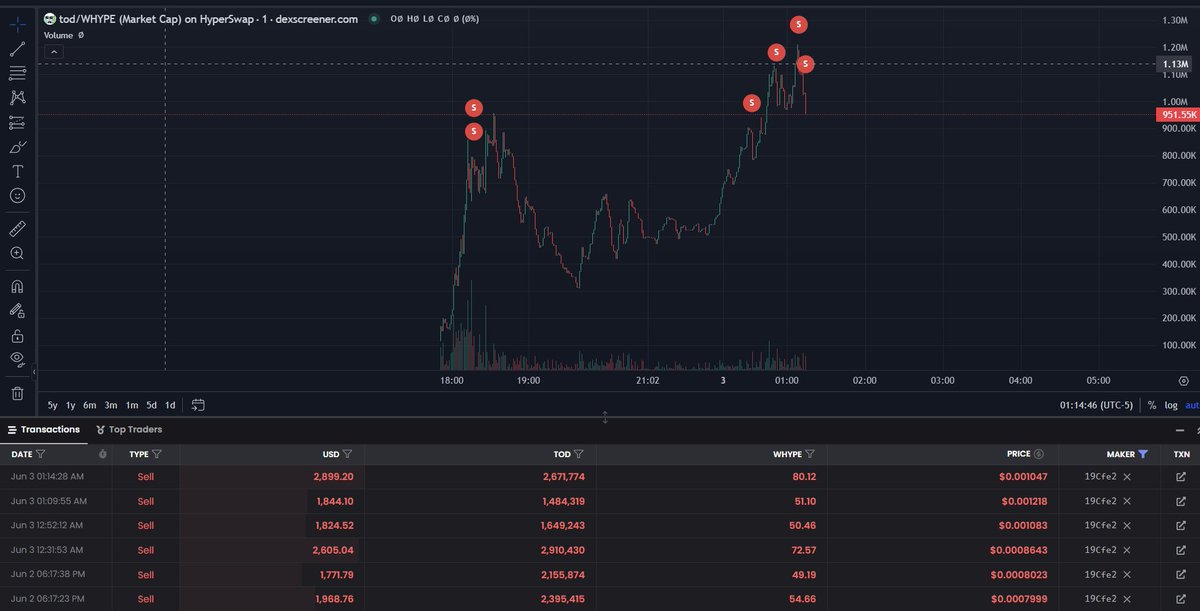Open transaction link for 12:52:12 AM sell

1181,525
